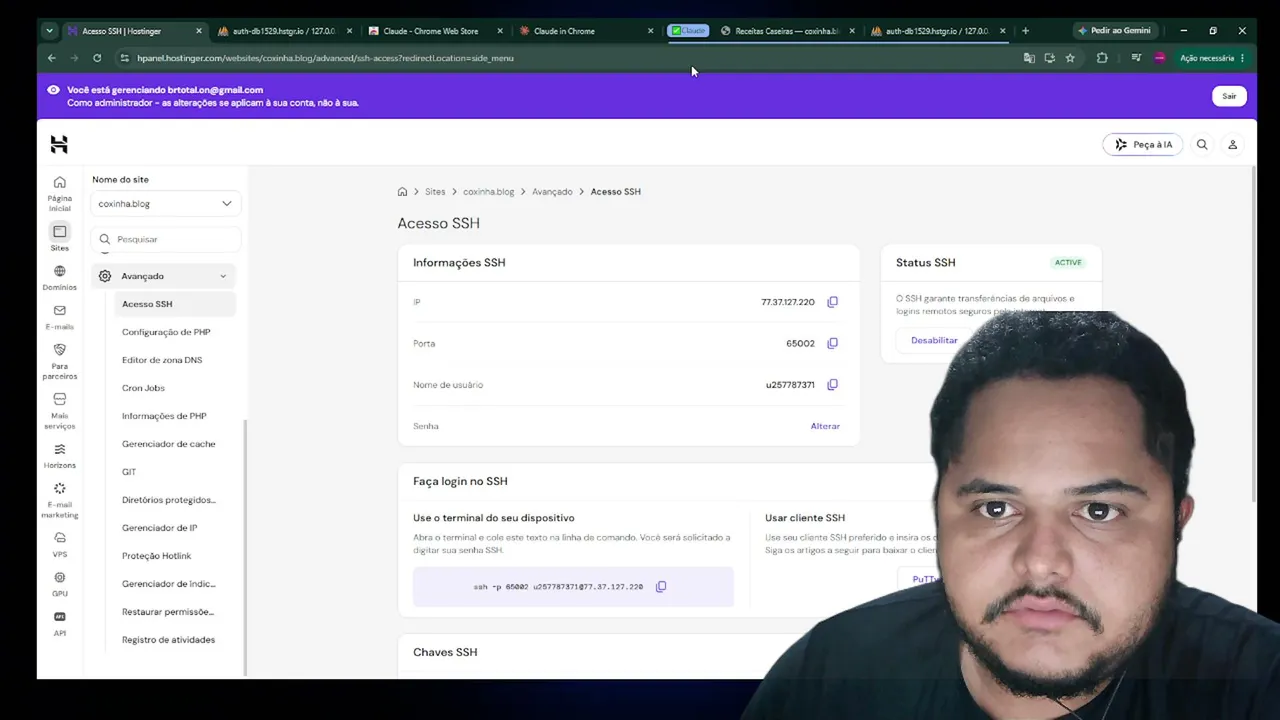Click the Desabilitar SSH button

(934, 341)
